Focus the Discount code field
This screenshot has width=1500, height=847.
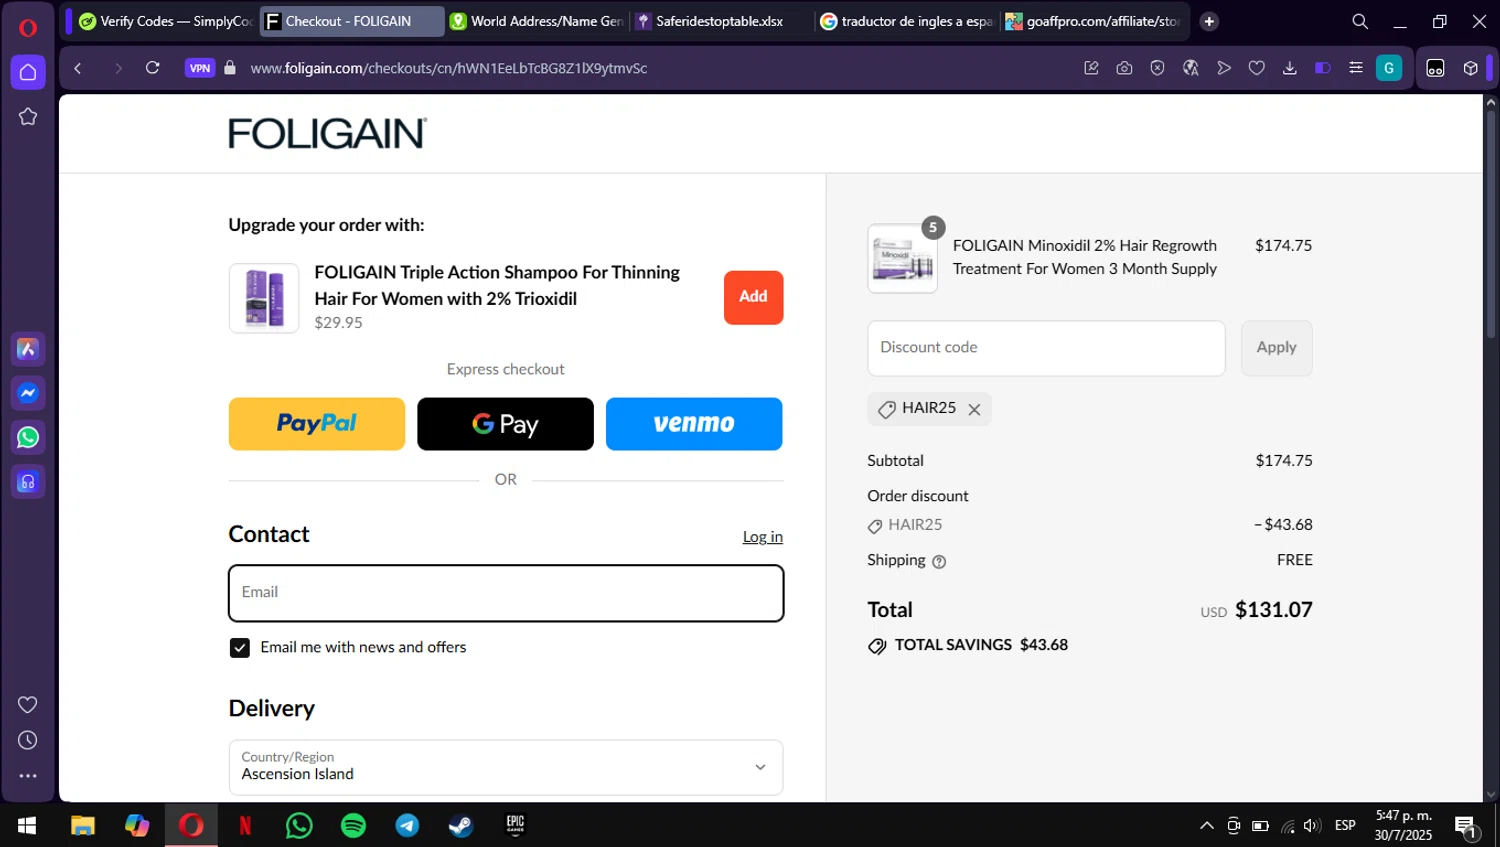click(x=1046, y=348)
